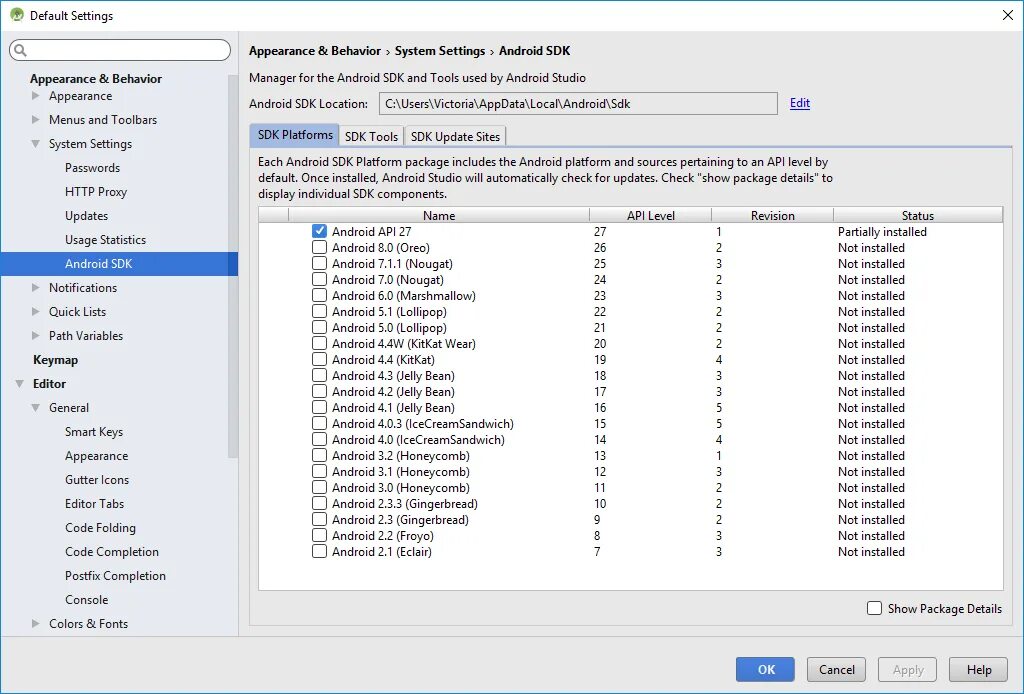Select the Android 4.3 (Jelly Bean) row name
Screen dimensions: 1024x694
tap(393, 375)
